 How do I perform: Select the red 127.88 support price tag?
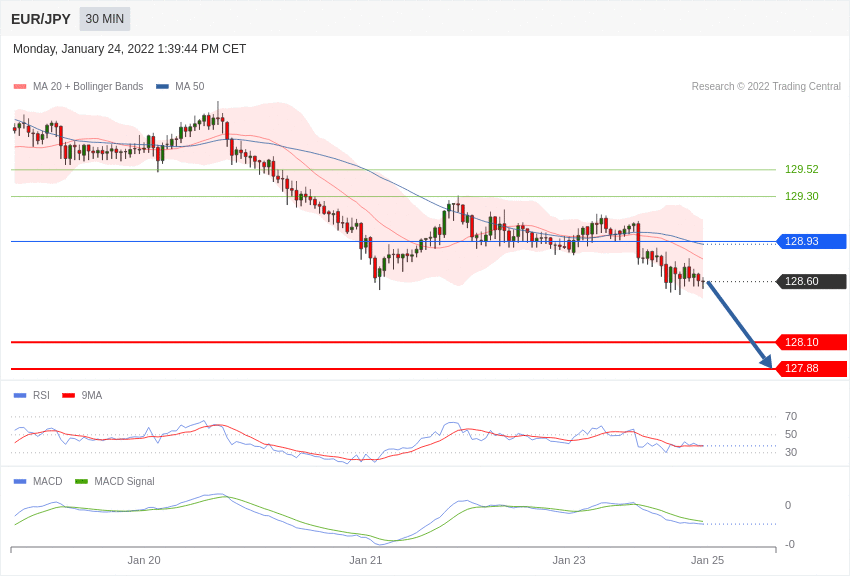[x=811, y=368]
